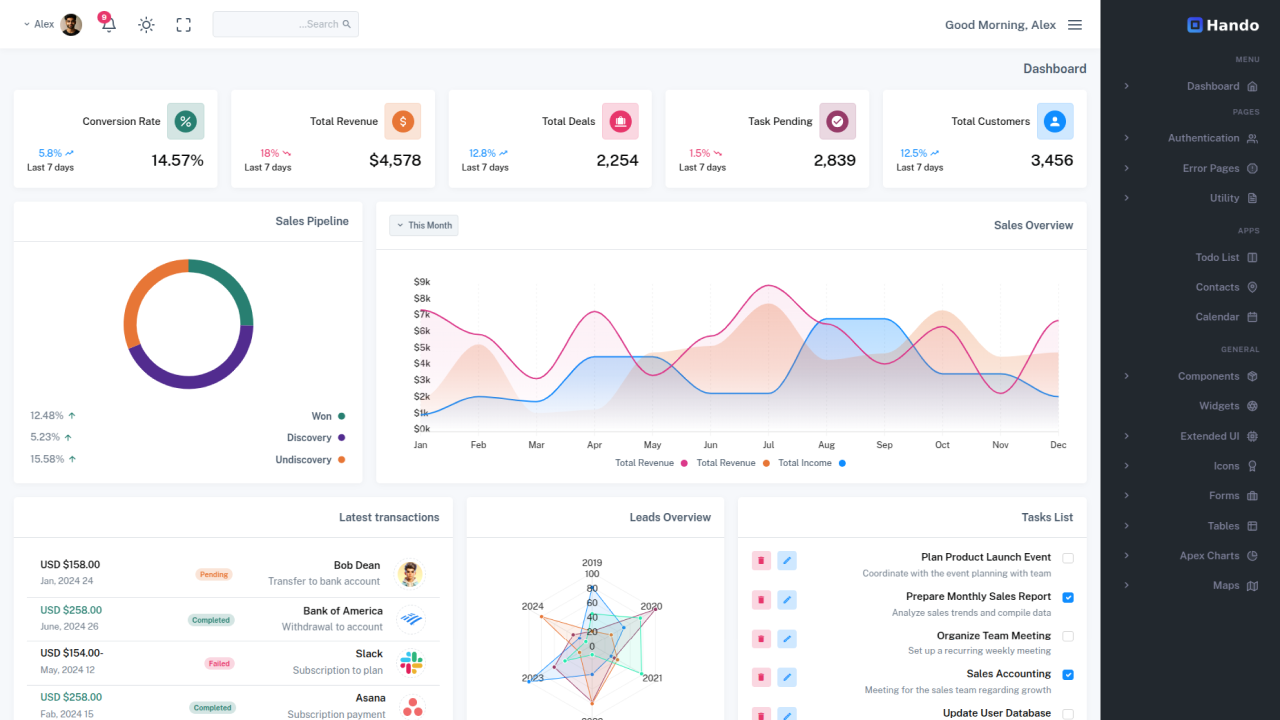Open the hamburger menu near the greeting

tap(1075, 24)
